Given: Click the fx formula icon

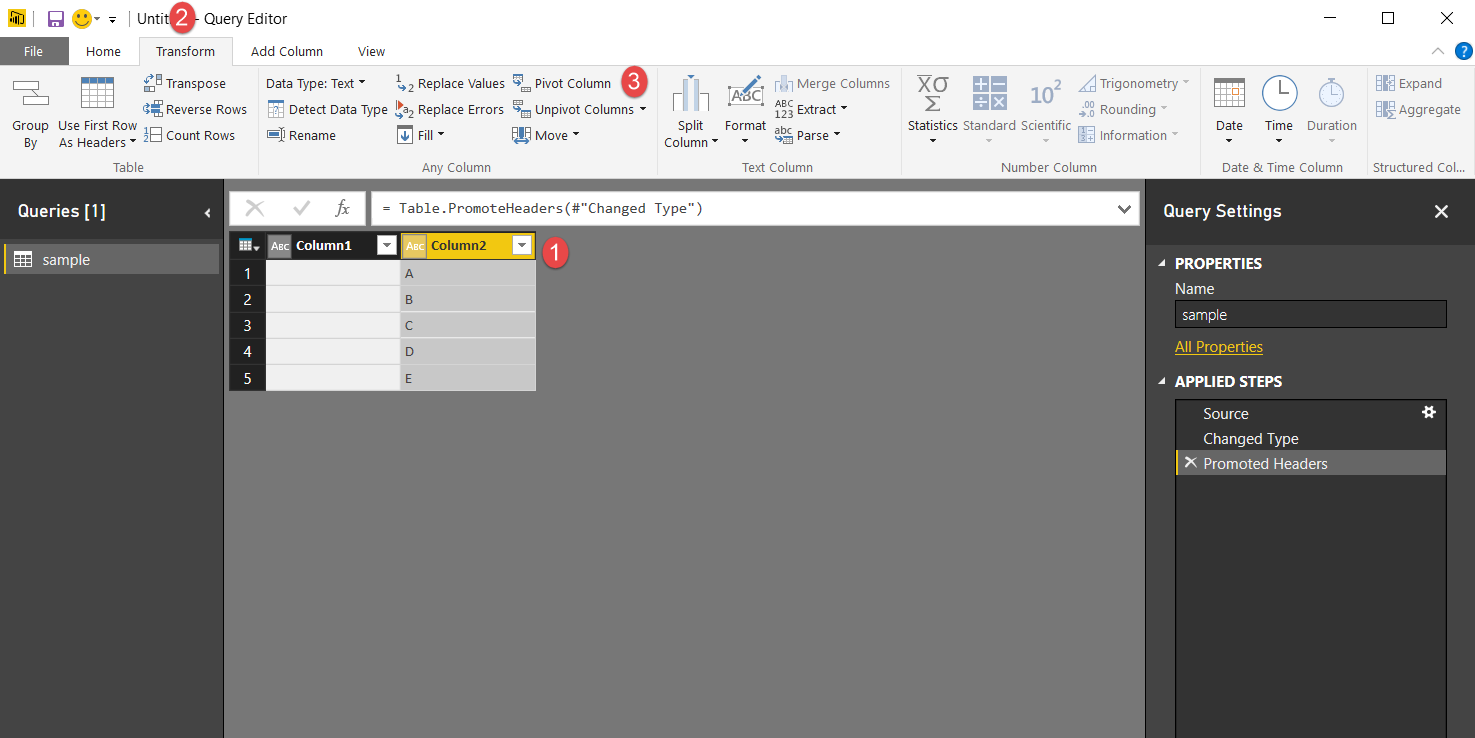Looking at the screenshot, I should [342, 208].
